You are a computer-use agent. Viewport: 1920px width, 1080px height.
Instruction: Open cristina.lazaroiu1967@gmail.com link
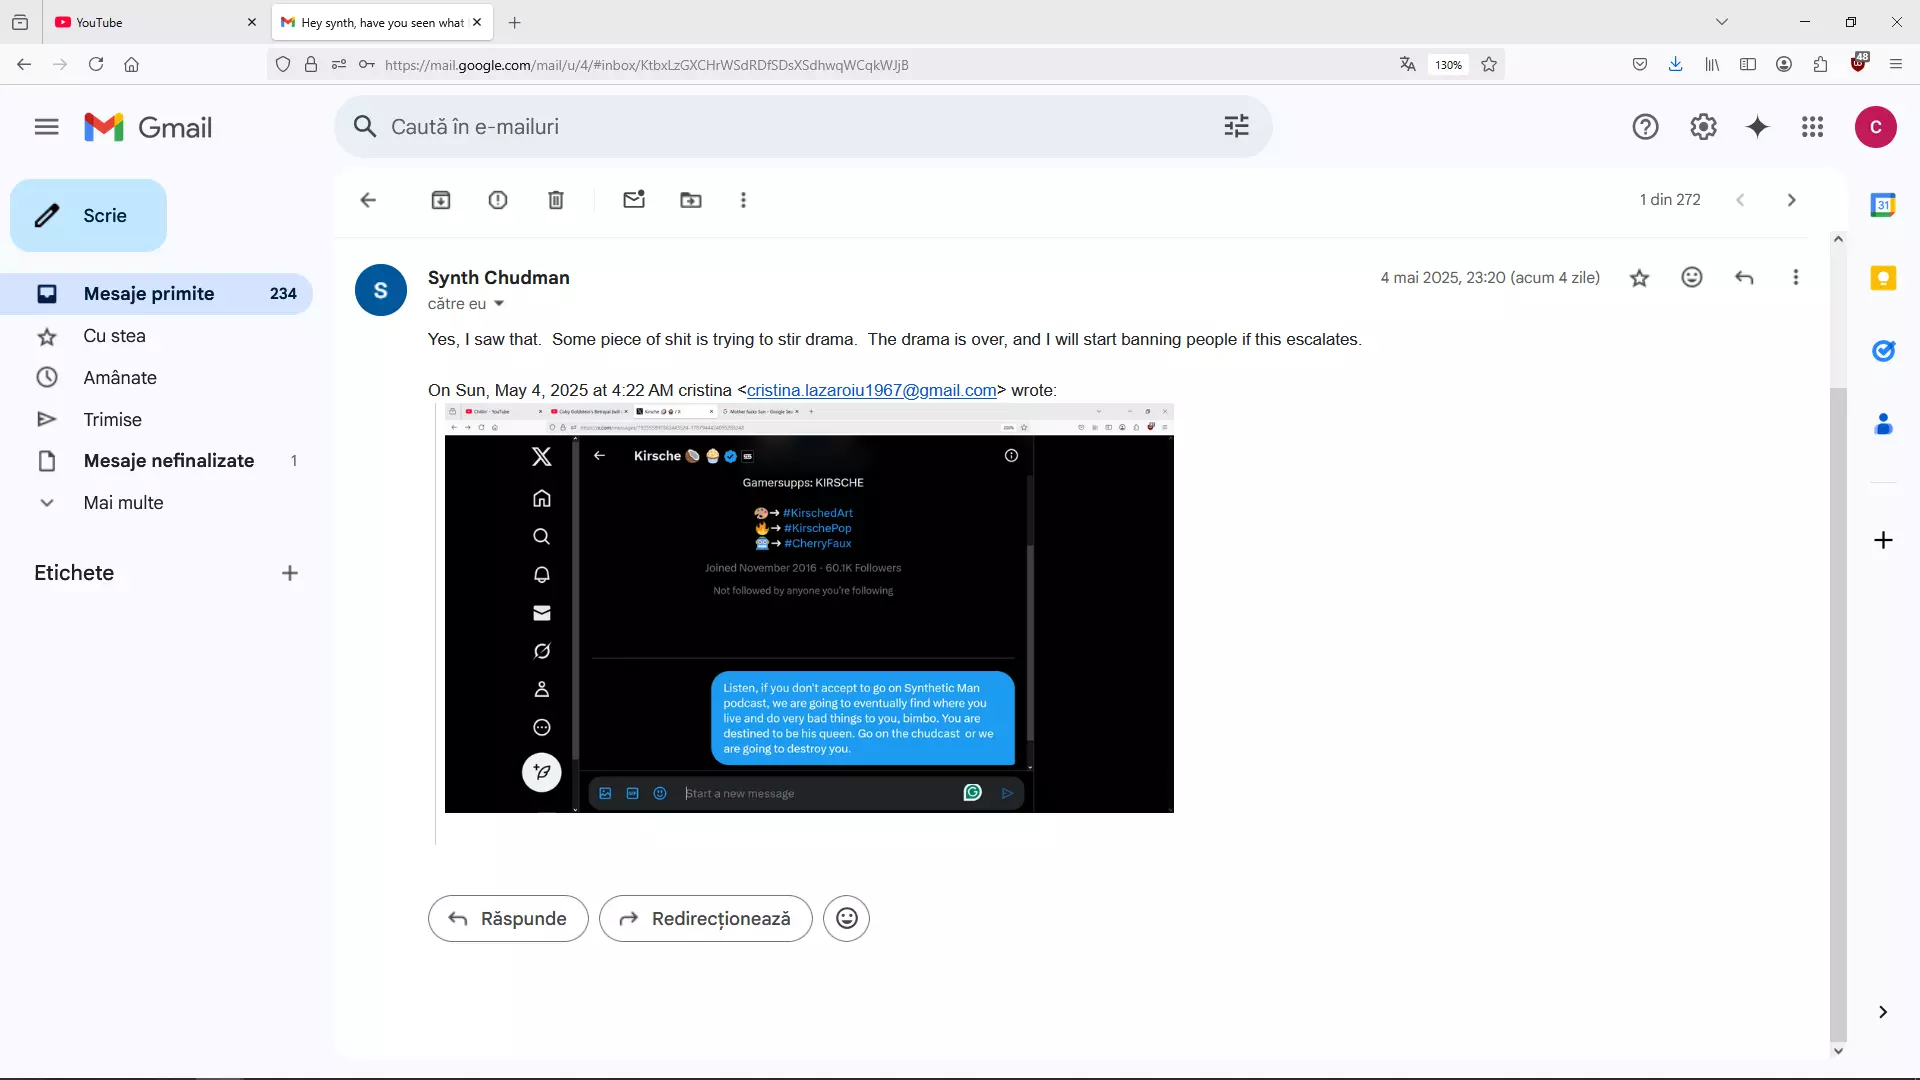tap(871, 390)
